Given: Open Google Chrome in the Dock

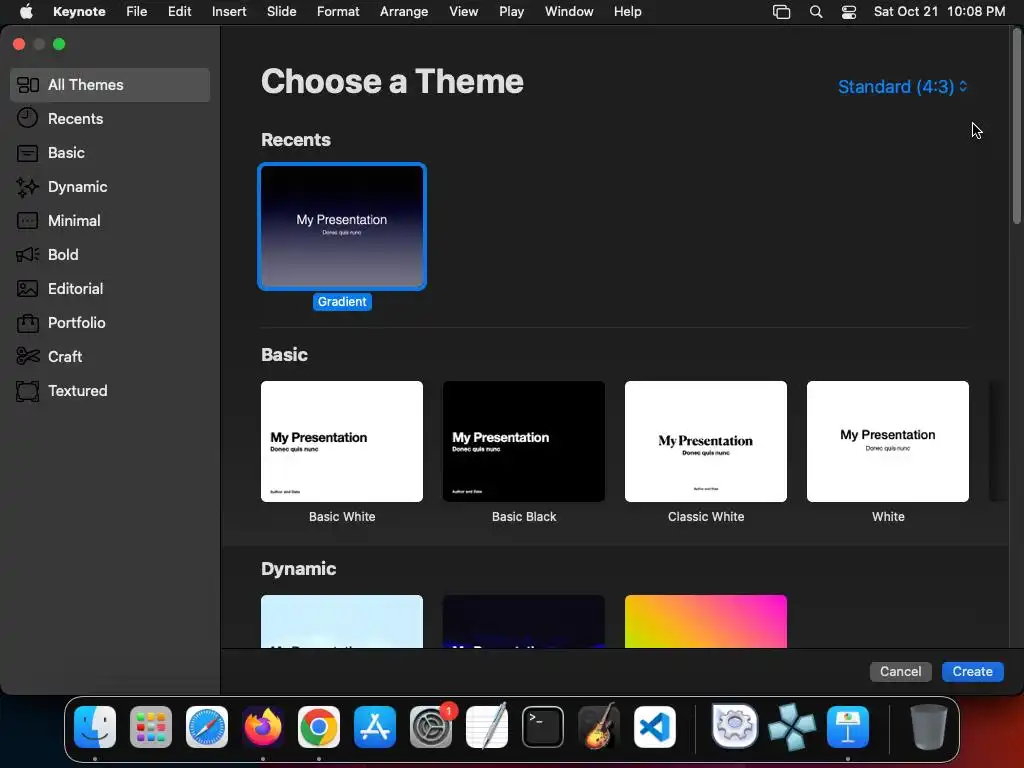Looking at the screenshot, I should (x=319, y=727).
